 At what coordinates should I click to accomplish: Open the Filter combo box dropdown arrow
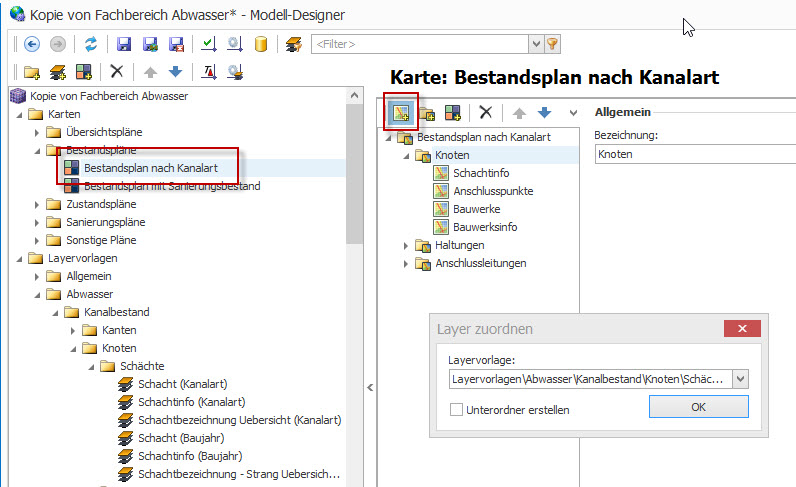tap(536, 44)
